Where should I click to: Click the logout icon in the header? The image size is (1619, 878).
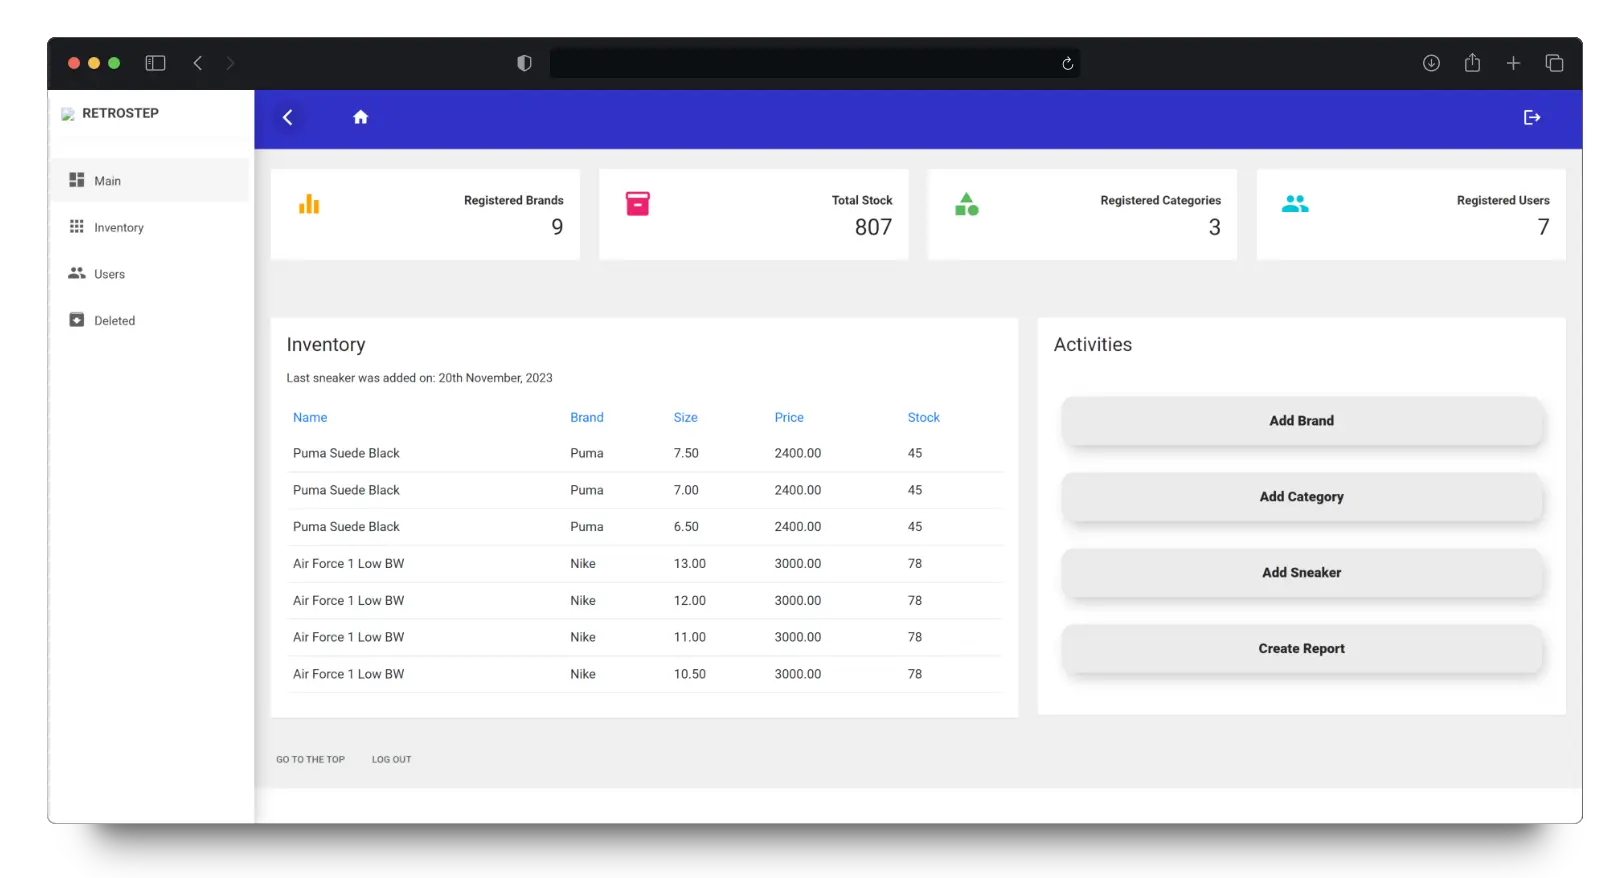tap(1531, 118)
